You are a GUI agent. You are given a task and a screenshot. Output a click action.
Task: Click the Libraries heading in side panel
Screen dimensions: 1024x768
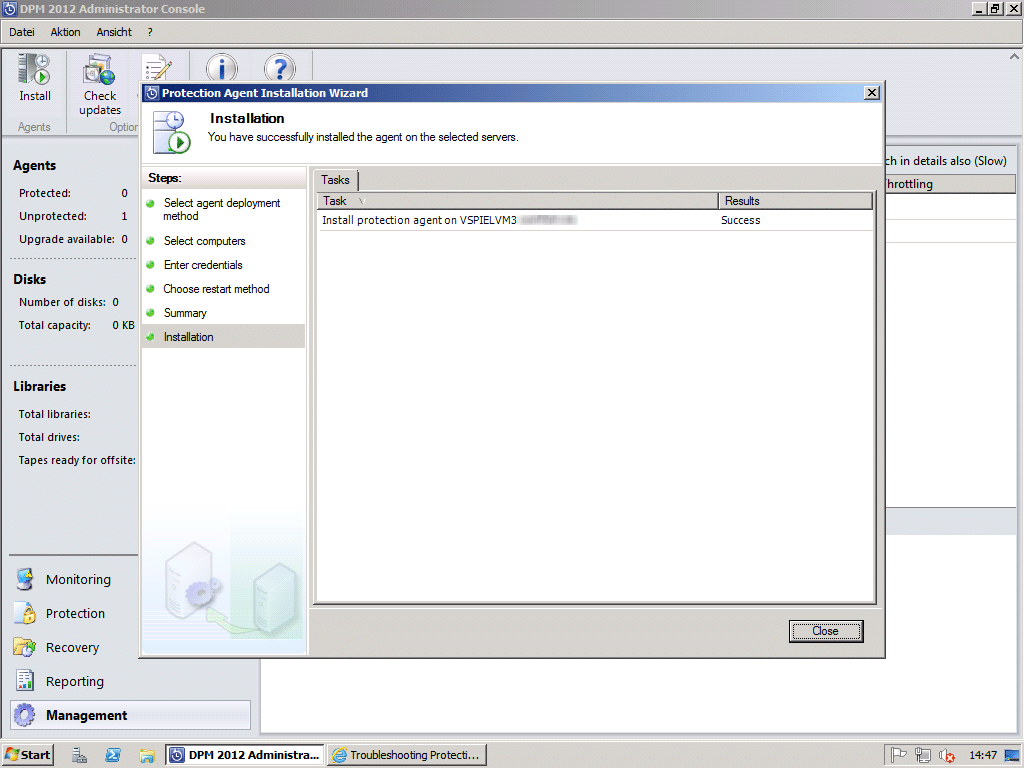click(39, 386)
